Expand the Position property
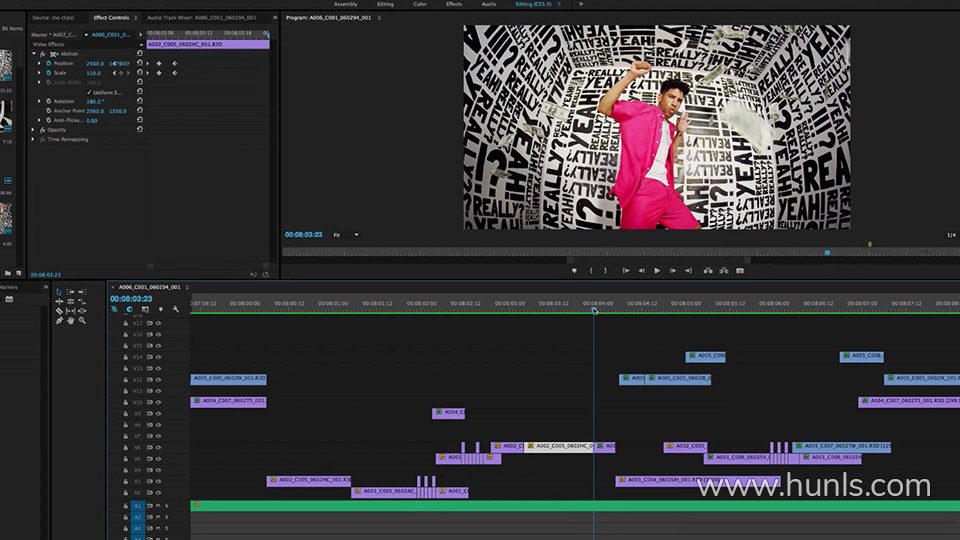 pos(39,63)
